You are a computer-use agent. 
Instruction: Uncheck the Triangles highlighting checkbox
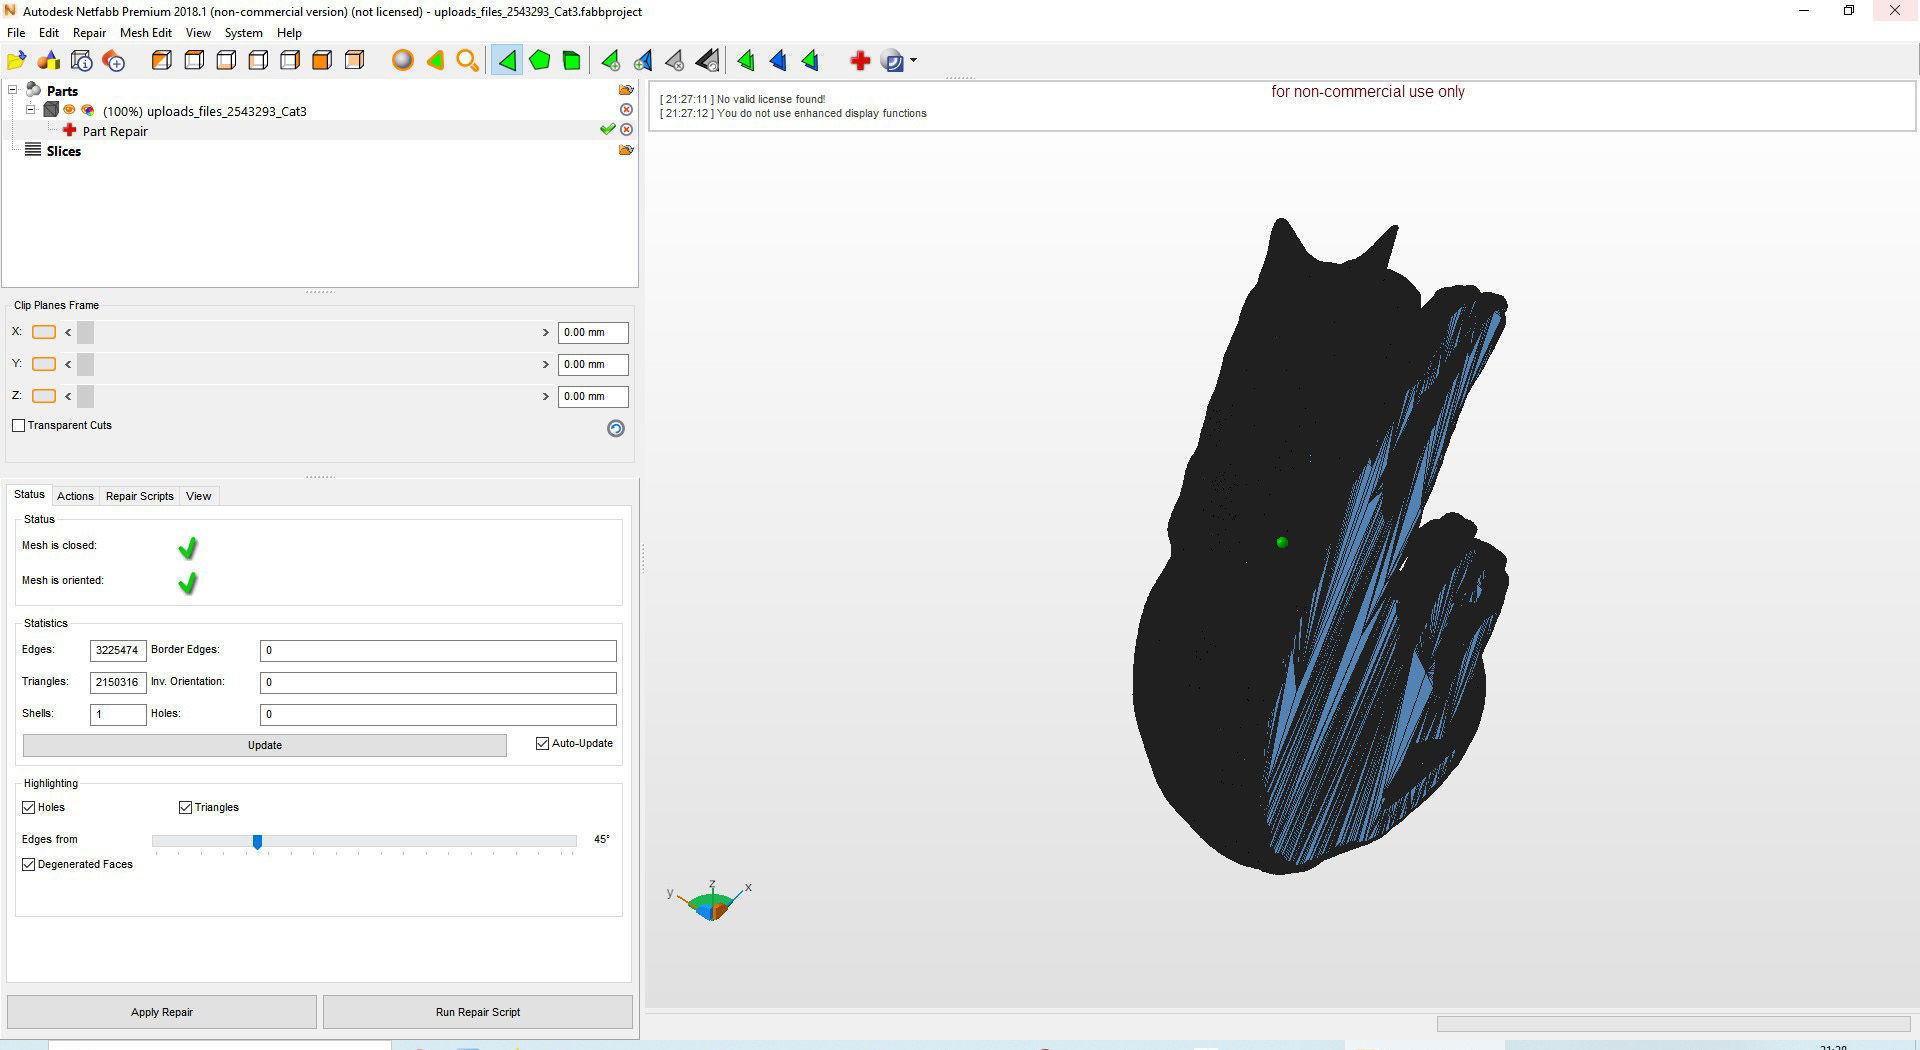[x=185, y=807]
